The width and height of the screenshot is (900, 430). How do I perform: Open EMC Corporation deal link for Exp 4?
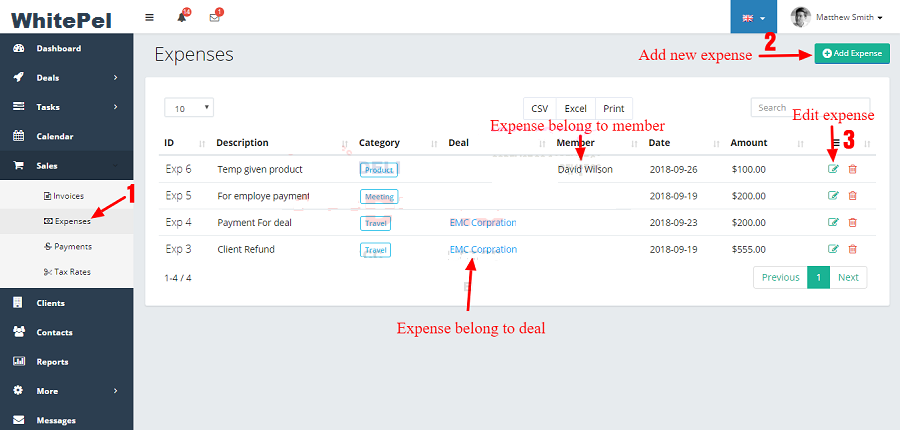(483, 222)
